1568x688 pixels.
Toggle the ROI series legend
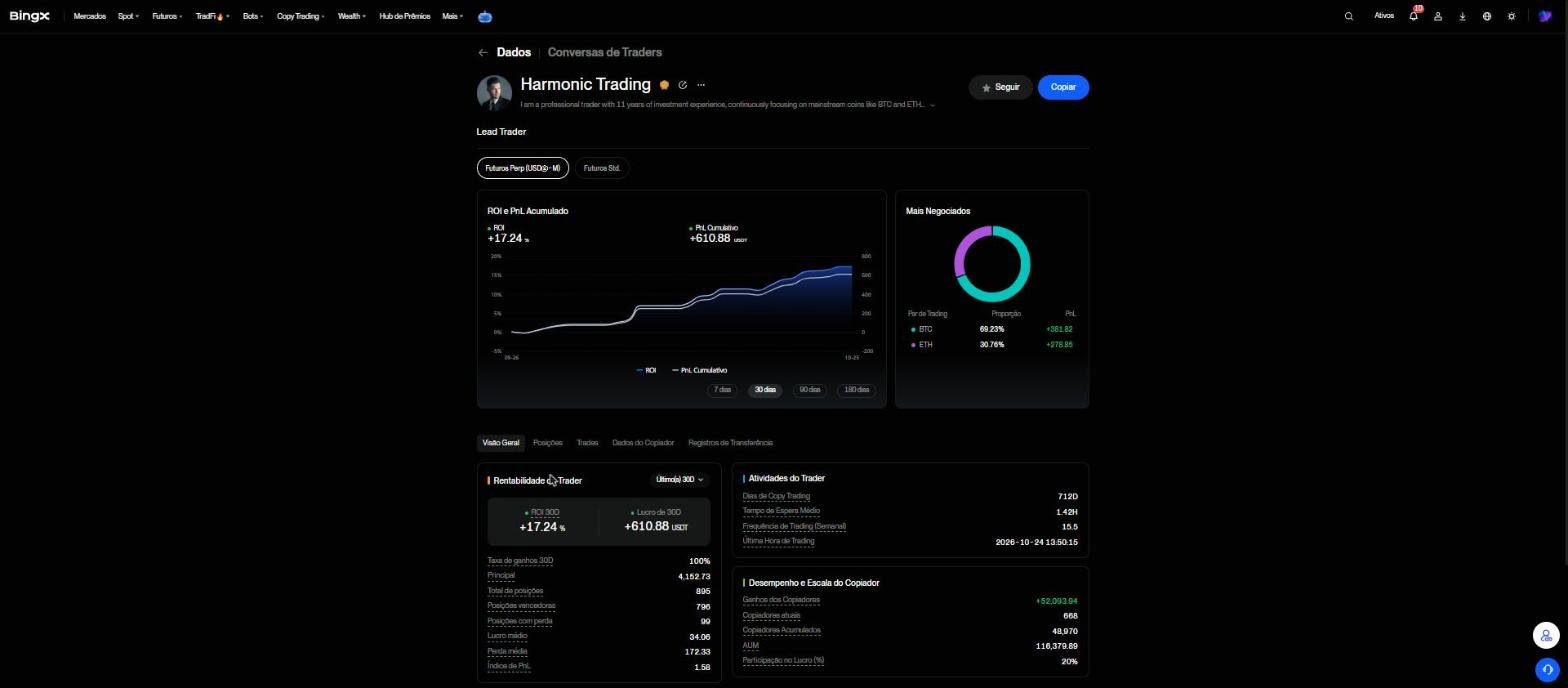[x=646, y=370]
